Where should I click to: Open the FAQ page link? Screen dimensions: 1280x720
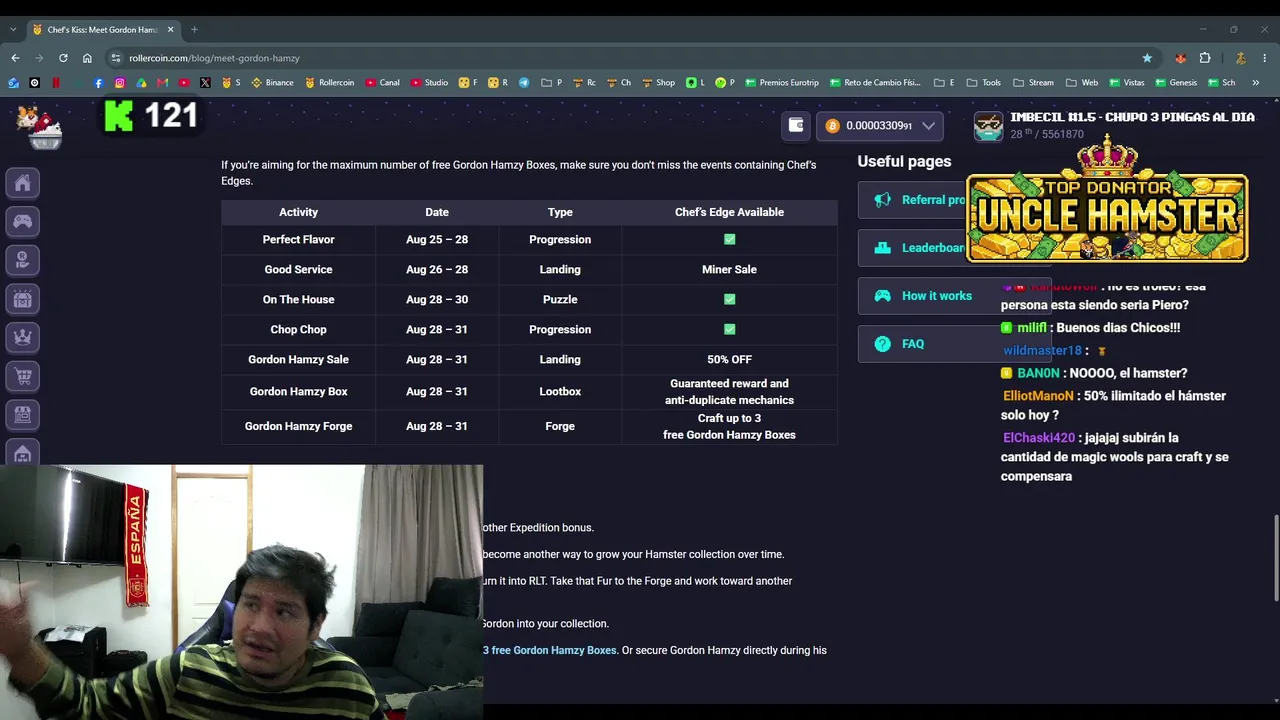click(955, 344)
